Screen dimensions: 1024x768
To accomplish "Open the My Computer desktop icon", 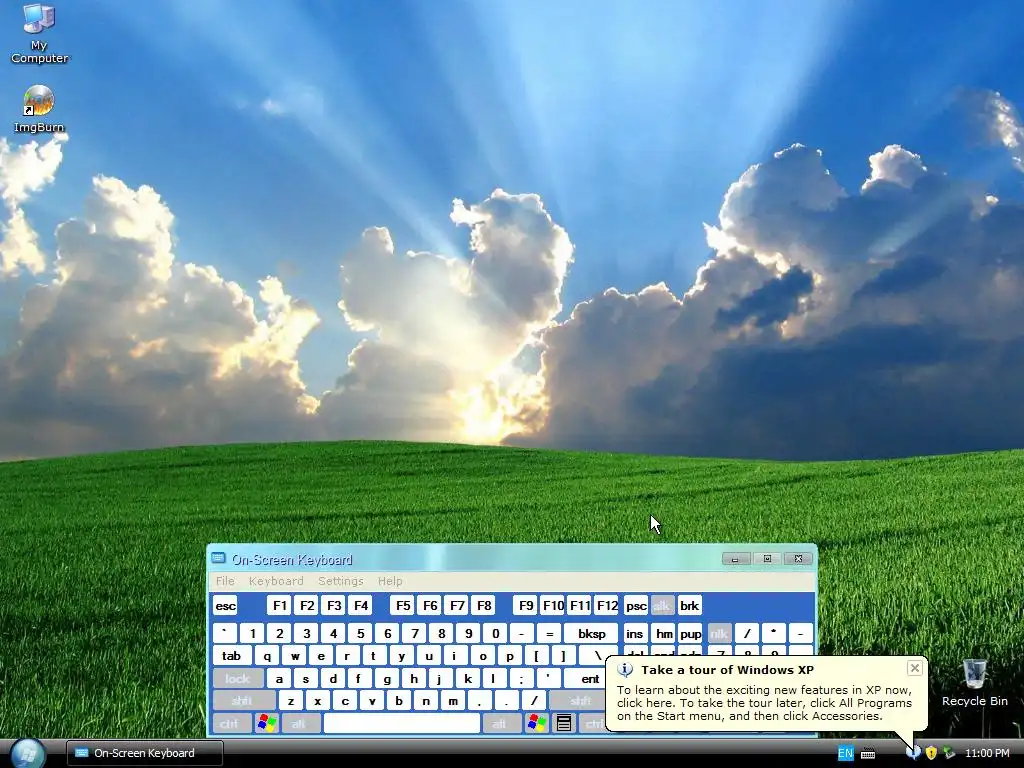I will tap(39, 33).
